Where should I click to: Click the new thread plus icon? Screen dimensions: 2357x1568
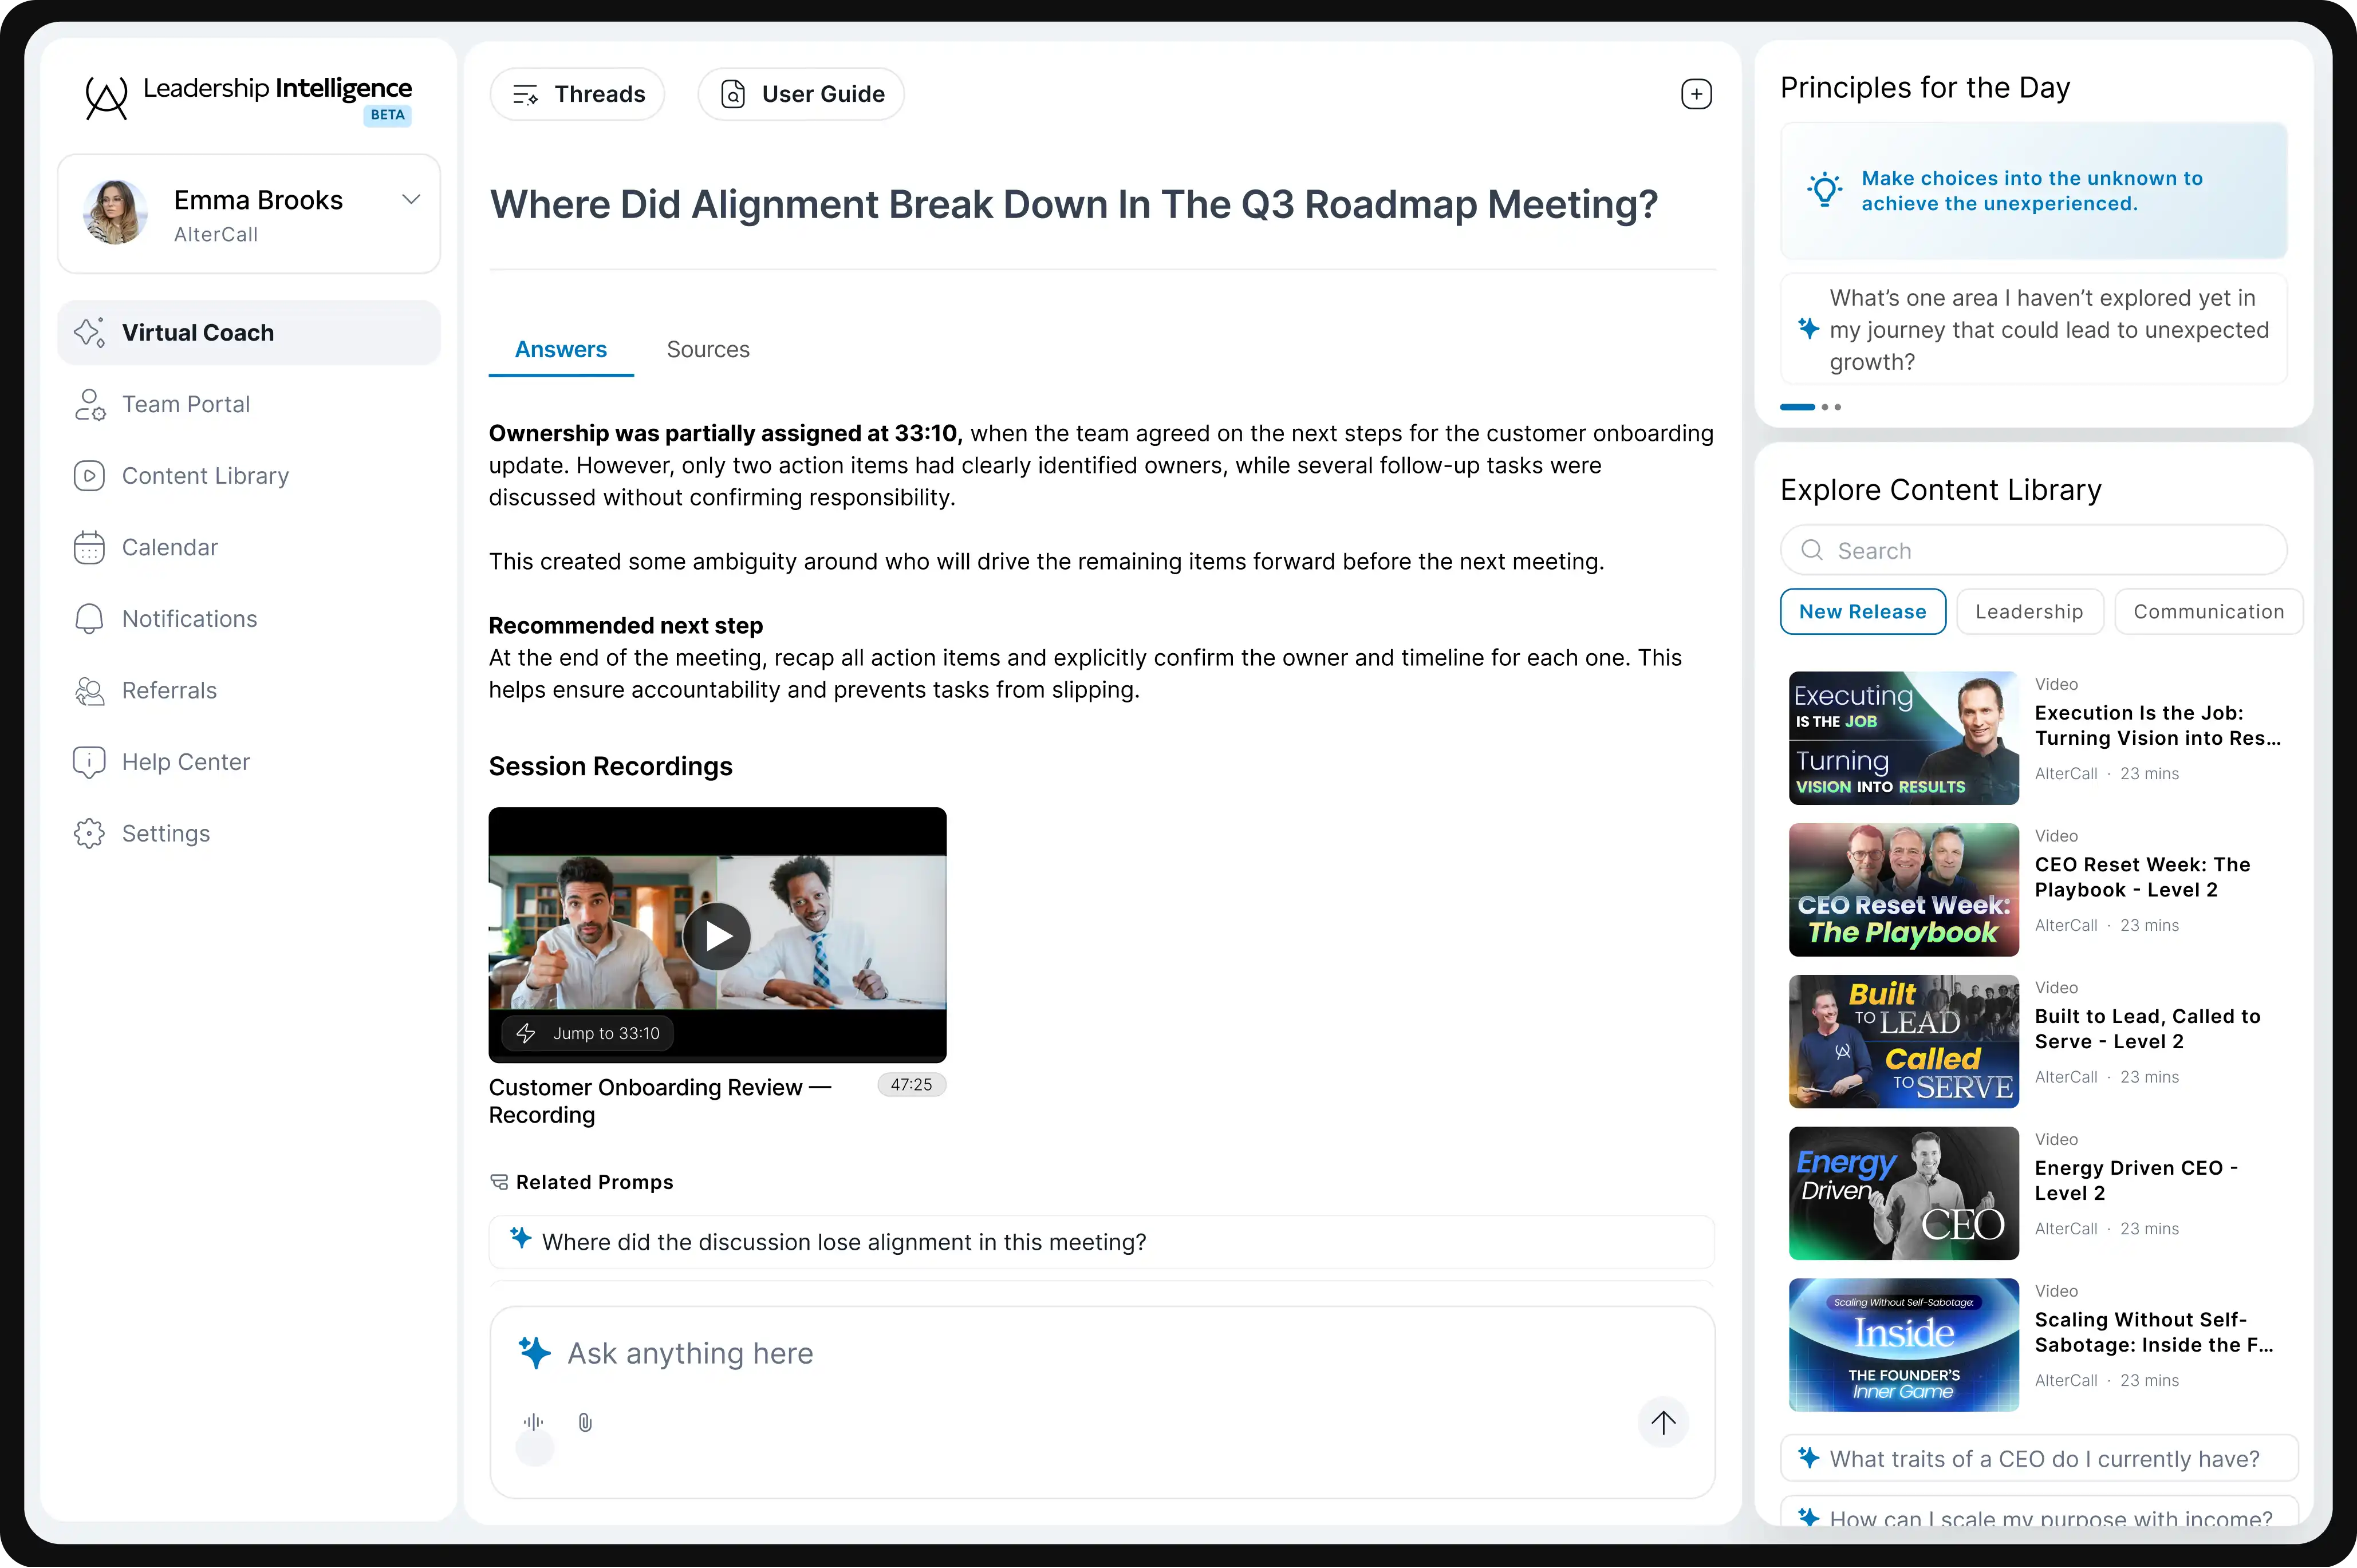click(x=1696, y=94)
